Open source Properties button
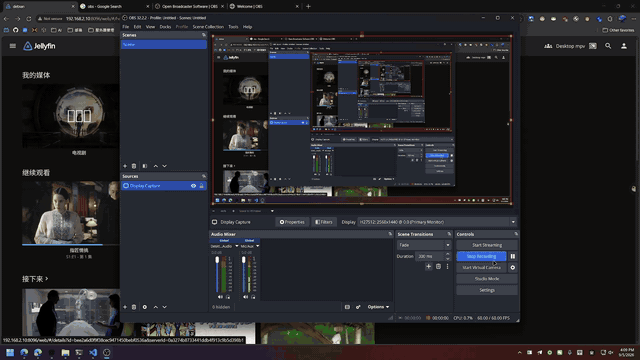640x360 pixels. pyautogui.click(x=292, y=222)
